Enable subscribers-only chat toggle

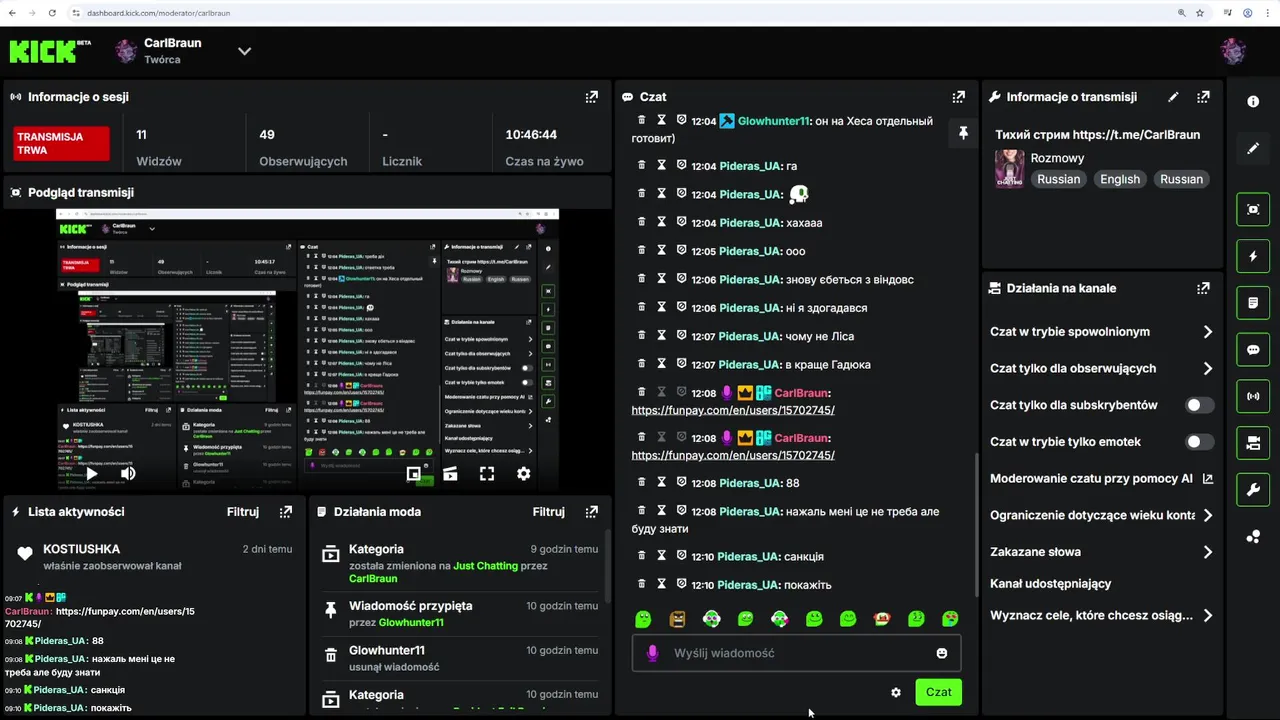coord(1199,405)
